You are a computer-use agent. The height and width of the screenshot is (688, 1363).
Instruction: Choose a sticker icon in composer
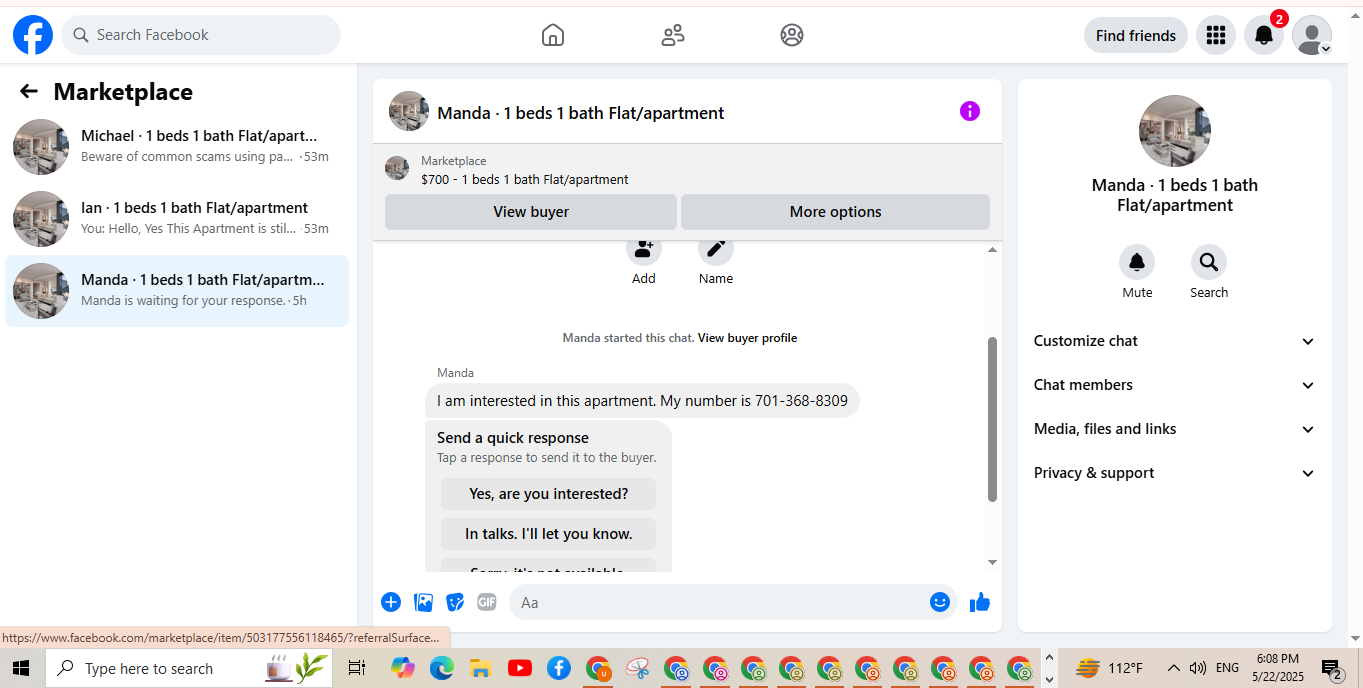(455, 602)
